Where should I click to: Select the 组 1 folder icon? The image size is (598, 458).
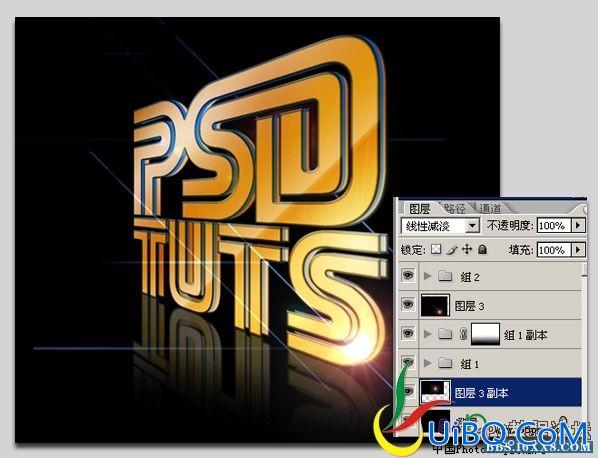[x=444, y=363]
